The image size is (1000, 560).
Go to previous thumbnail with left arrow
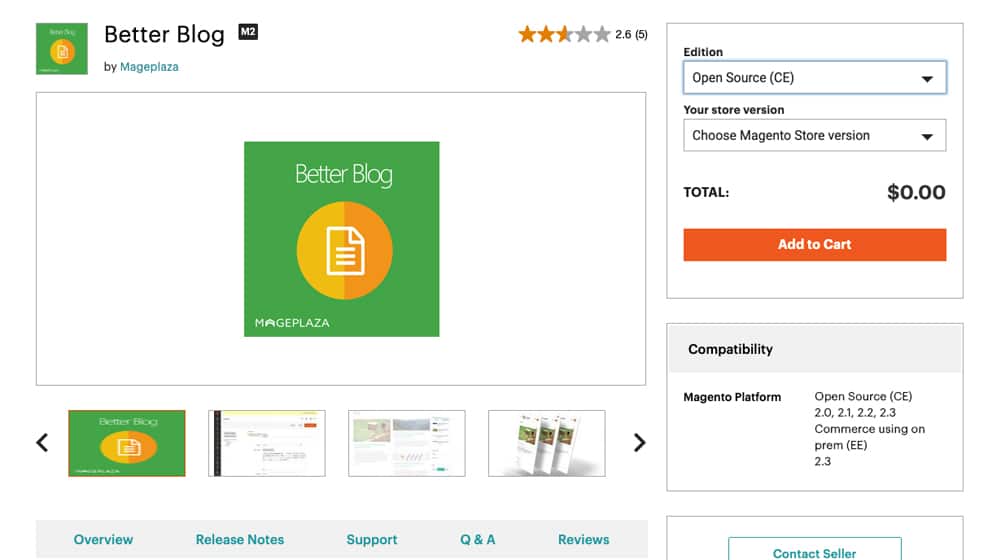pos(42,443)
